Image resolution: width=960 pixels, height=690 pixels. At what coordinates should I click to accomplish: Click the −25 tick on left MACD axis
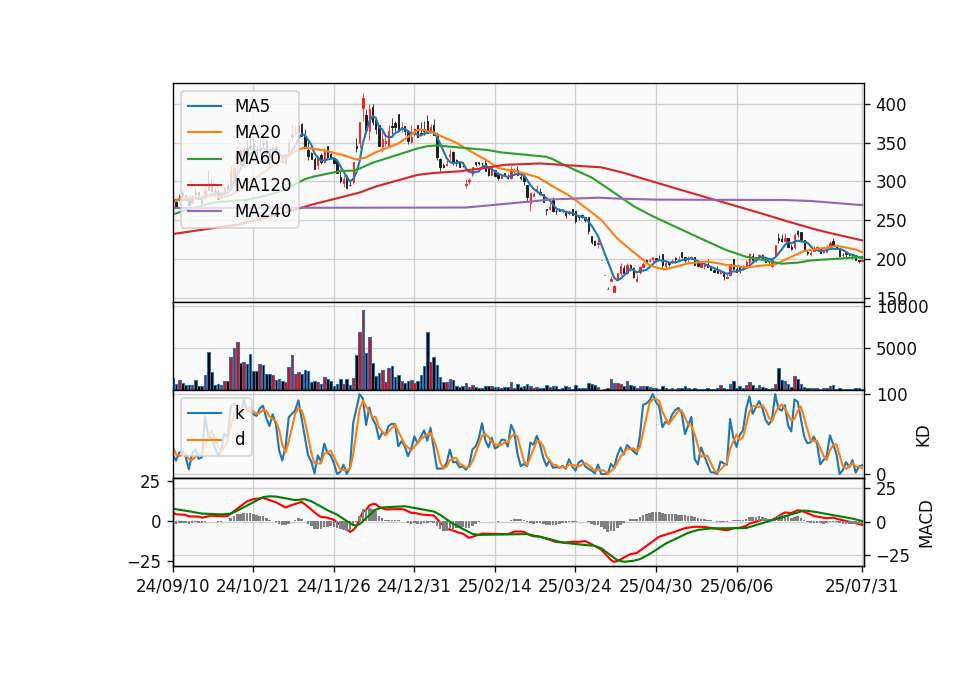[x=144, y=561]
